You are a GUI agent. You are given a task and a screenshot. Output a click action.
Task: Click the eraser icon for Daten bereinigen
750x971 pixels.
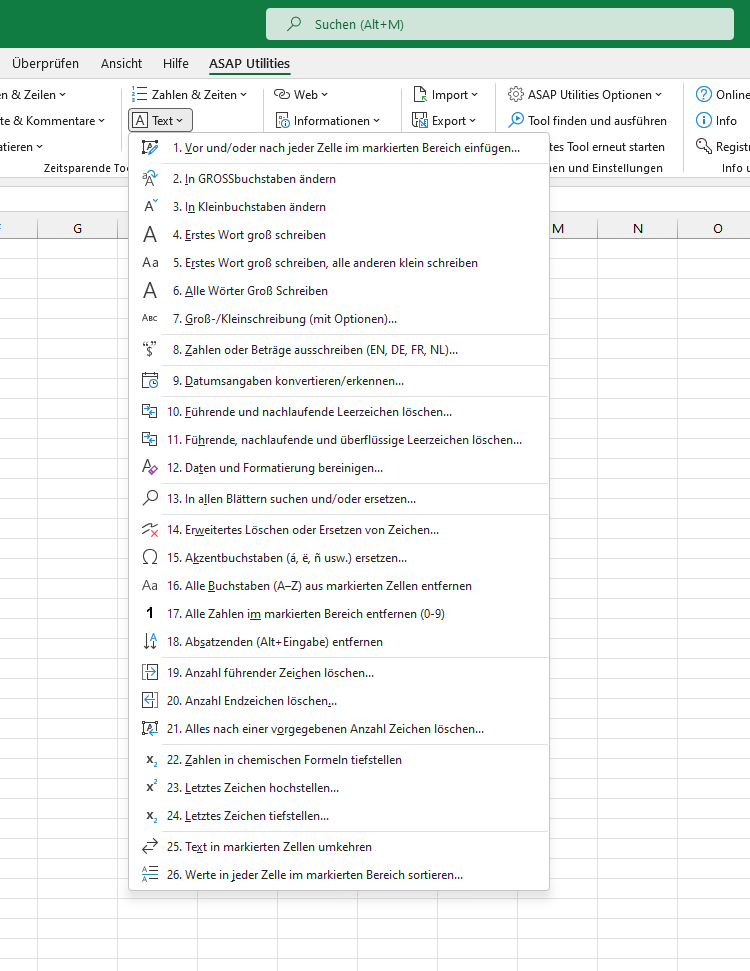pyautogui.click(x=150, y=468)
